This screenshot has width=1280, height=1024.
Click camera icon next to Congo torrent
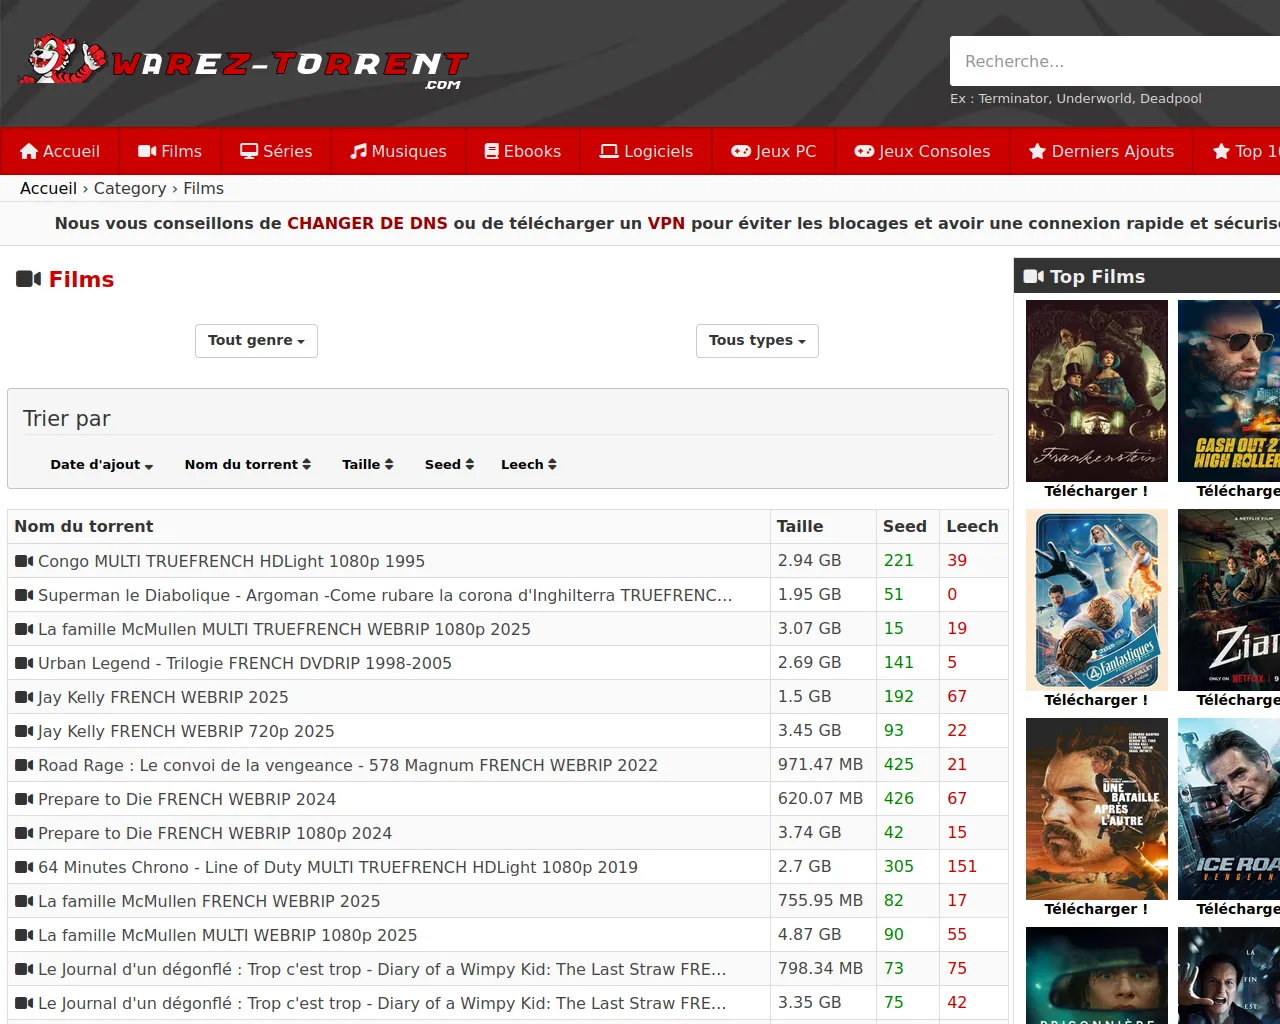point(24,561)
